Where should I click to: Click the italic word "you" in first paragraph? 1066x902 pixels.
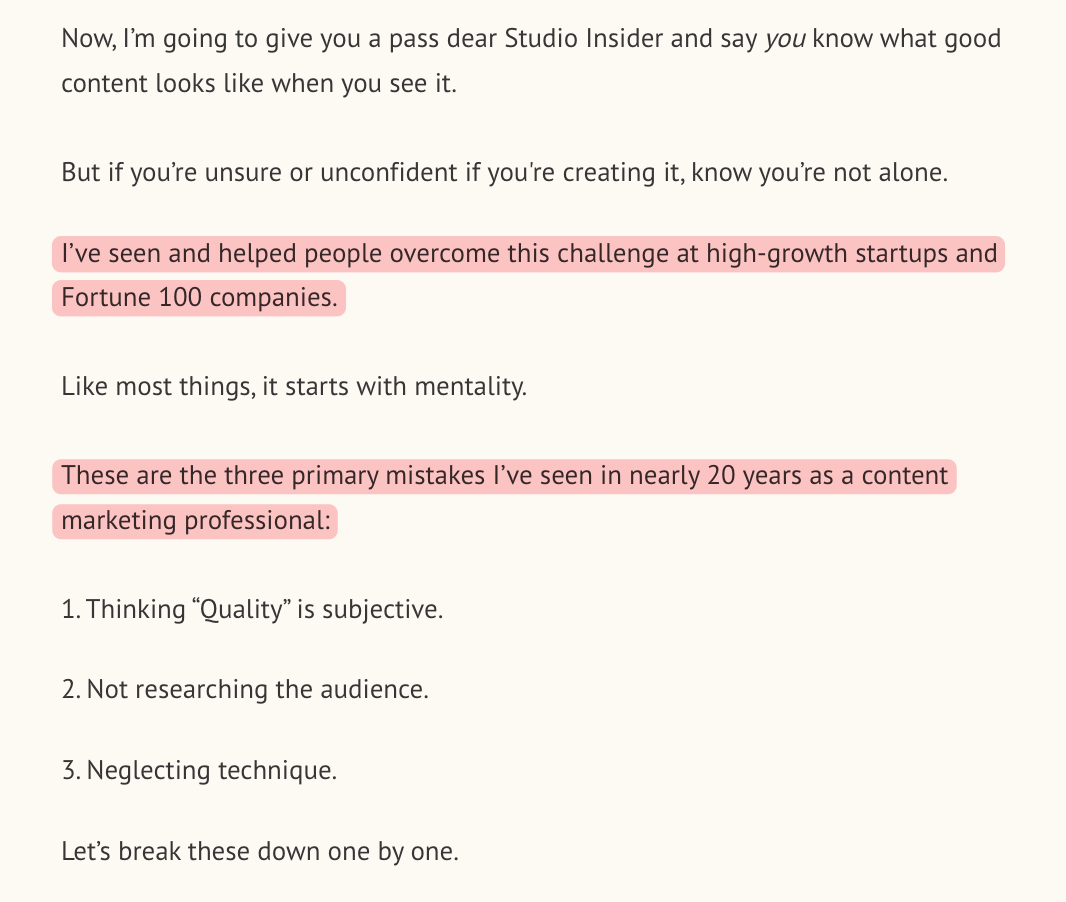tap(785, 39)
